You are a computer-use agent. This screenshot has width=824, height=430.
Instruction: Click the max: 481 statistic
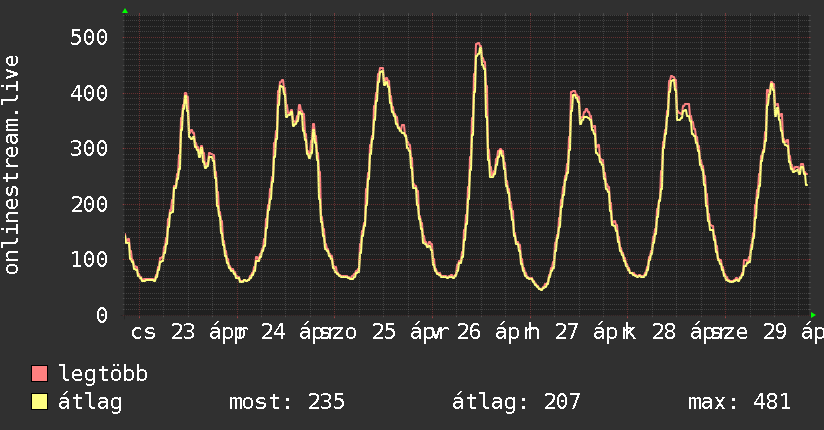tap(739, 402)
